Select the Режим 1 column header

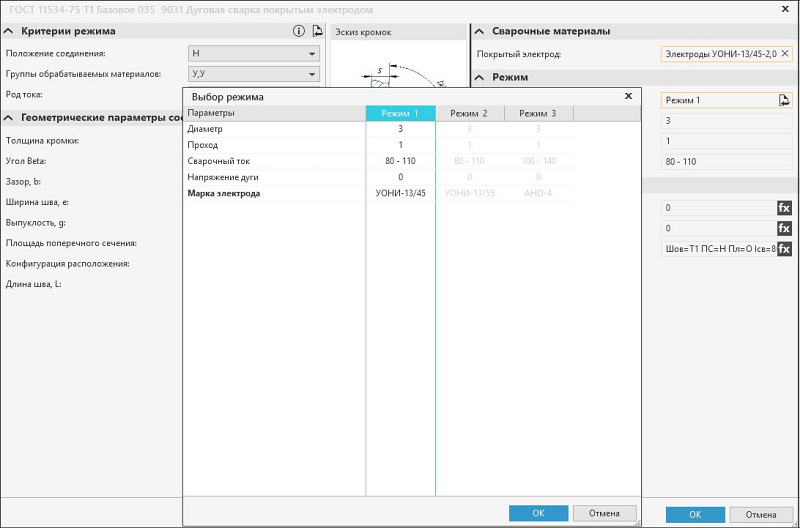pos(400,113)
